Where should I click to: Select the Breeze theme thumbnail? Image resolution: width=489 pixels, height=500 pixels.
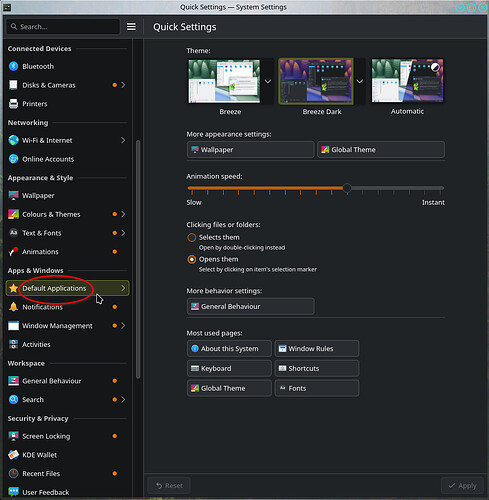[x=224, y=81]
